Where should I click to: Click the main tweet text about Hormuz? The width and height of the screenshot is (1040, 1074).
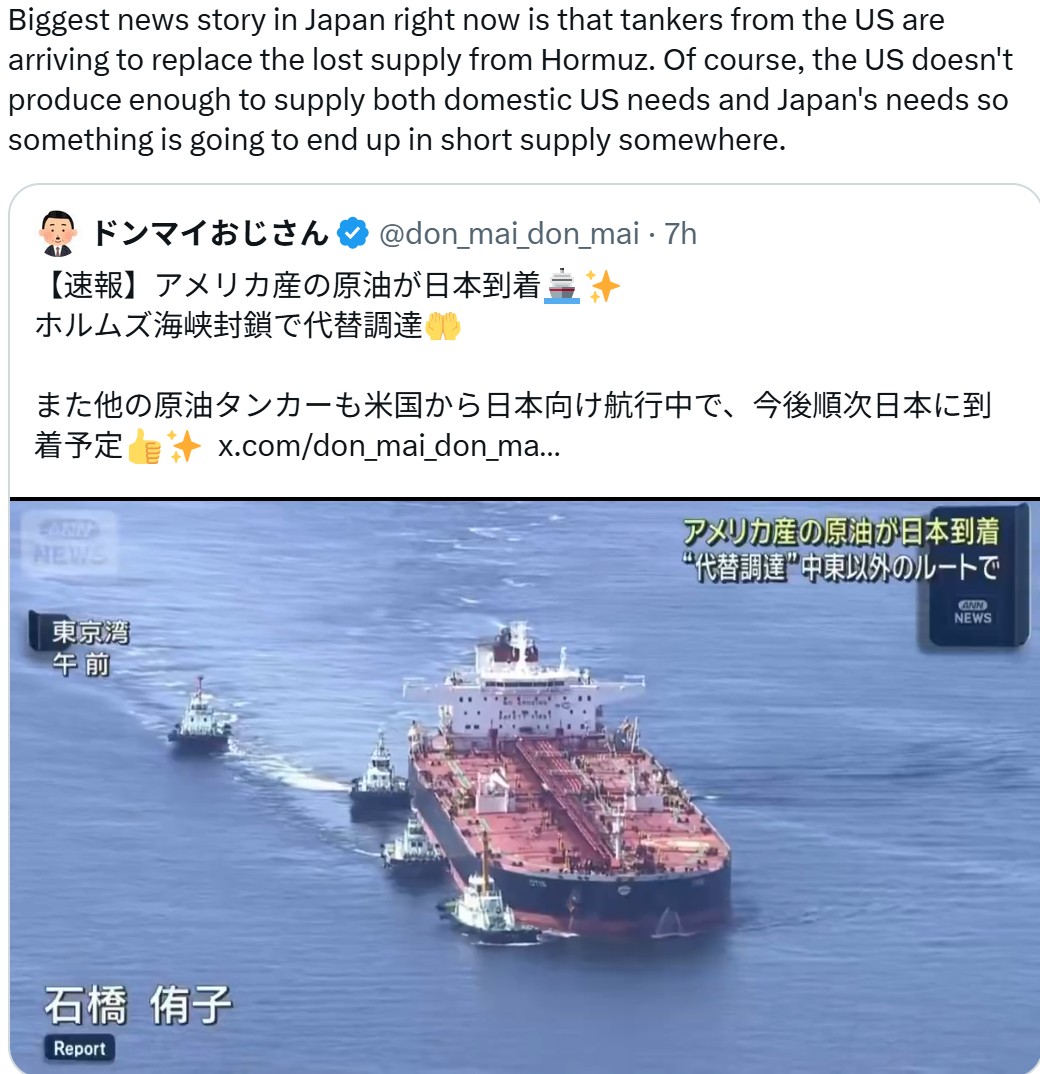pyautogui.click(x=510, y=79)
